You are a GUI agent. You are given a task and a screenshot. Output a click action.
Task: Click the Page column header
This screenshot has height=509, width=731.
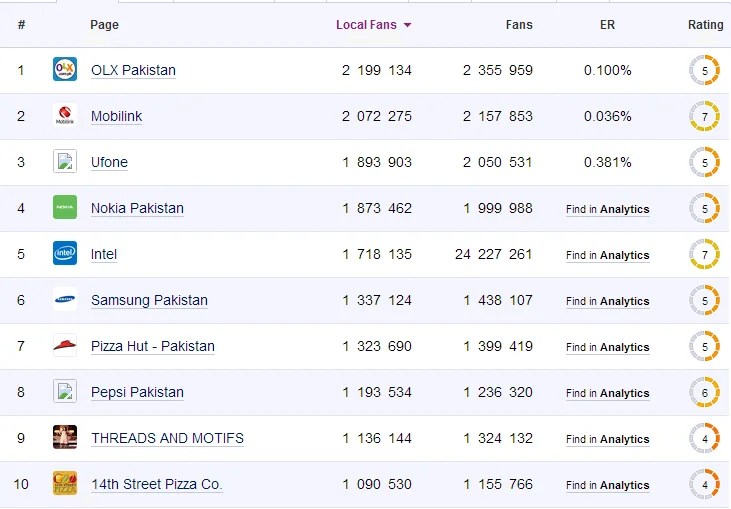tap(104, 25)
